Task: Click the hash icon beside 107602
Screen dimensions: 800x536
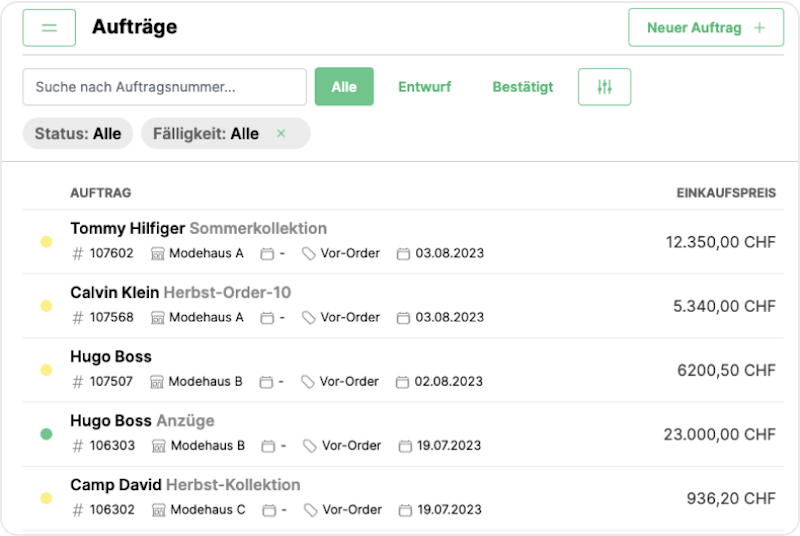Action: (x=78, y=253)
